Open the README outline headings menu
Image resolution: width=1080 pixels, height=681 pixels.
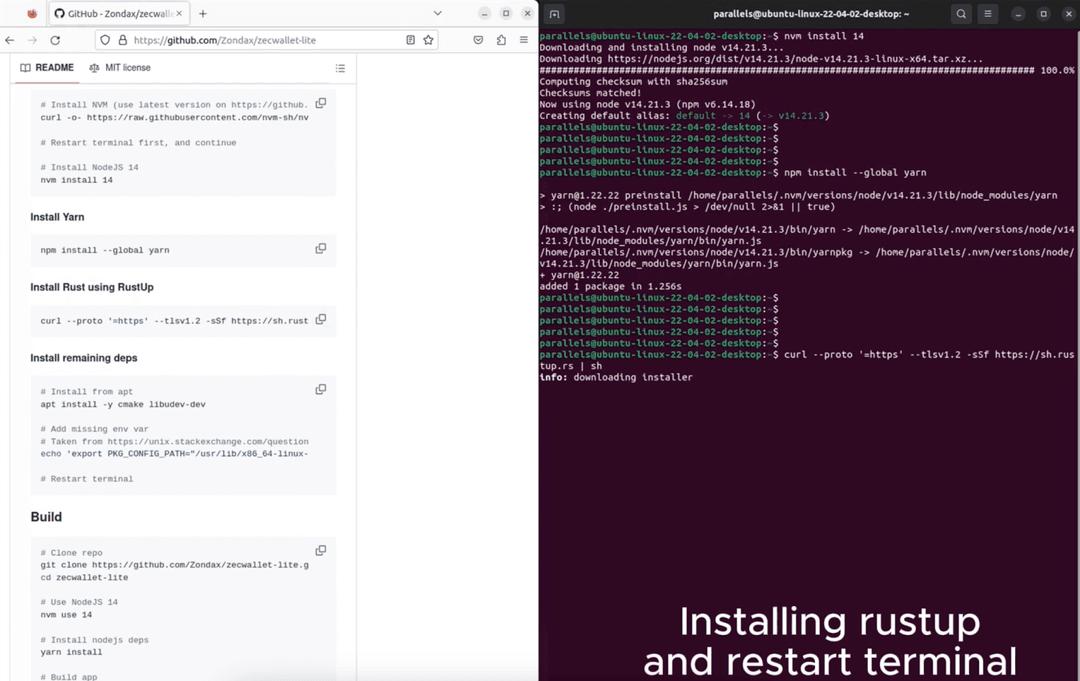tap(340, 67)
